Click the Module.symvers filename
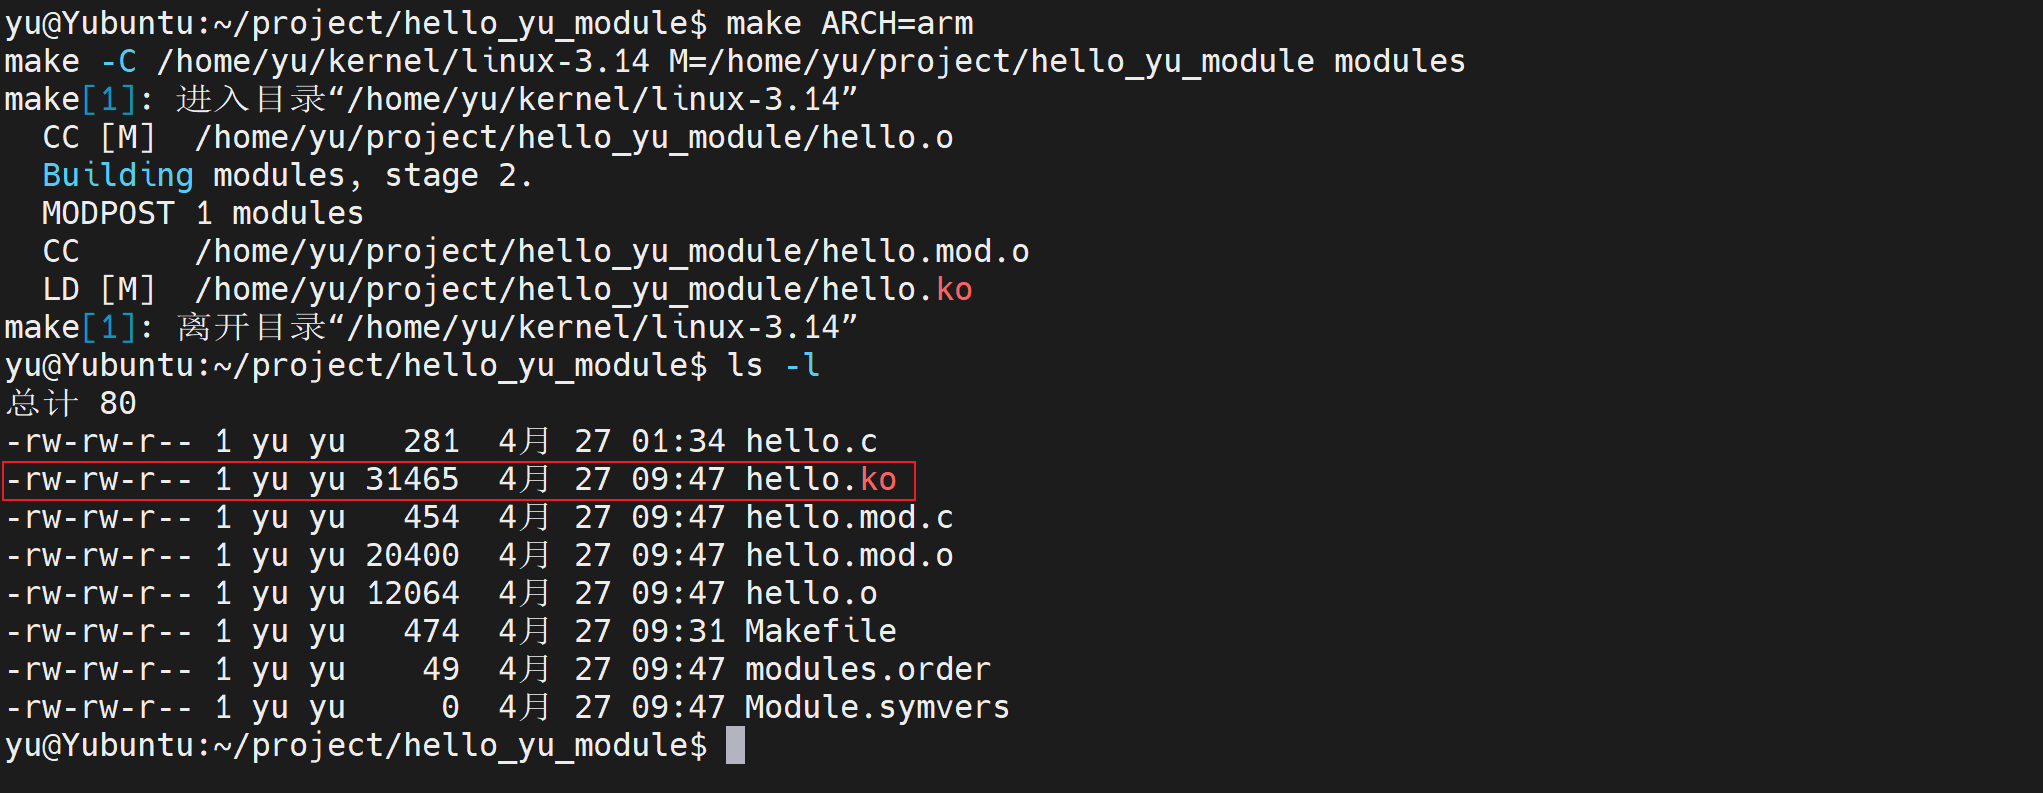2043x793 pixels. pos(877,708)
